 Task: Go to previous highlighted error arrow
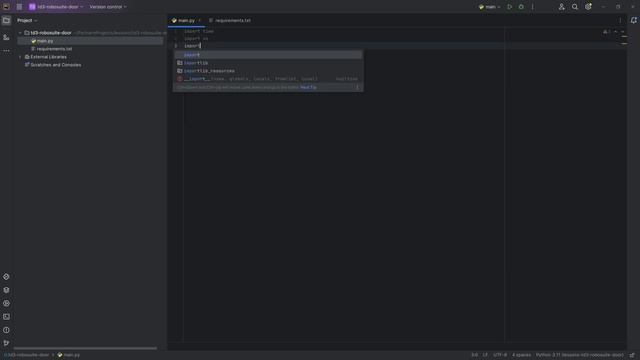click(616, 32)
